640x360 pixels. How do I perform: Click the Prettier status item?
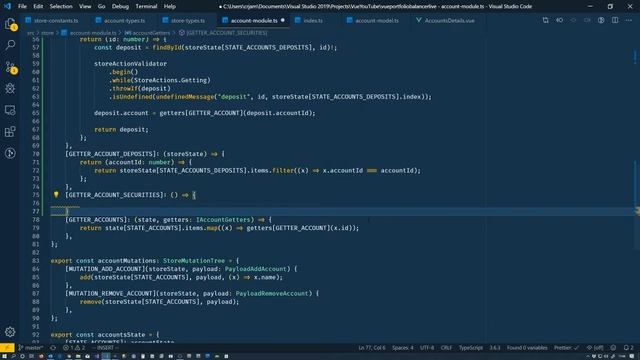tap(566, 348)
